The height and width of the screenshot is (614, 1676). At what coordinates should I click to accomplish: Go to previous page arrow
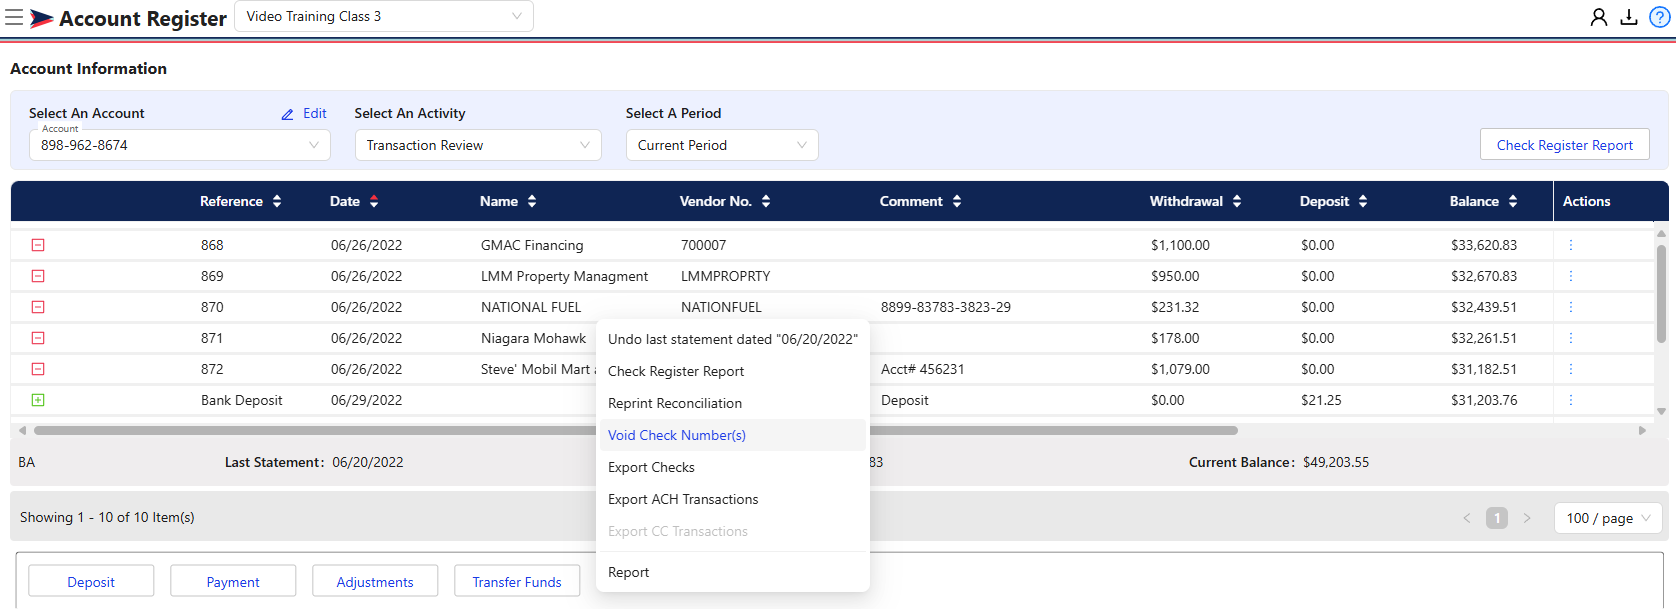[1467, 518]
